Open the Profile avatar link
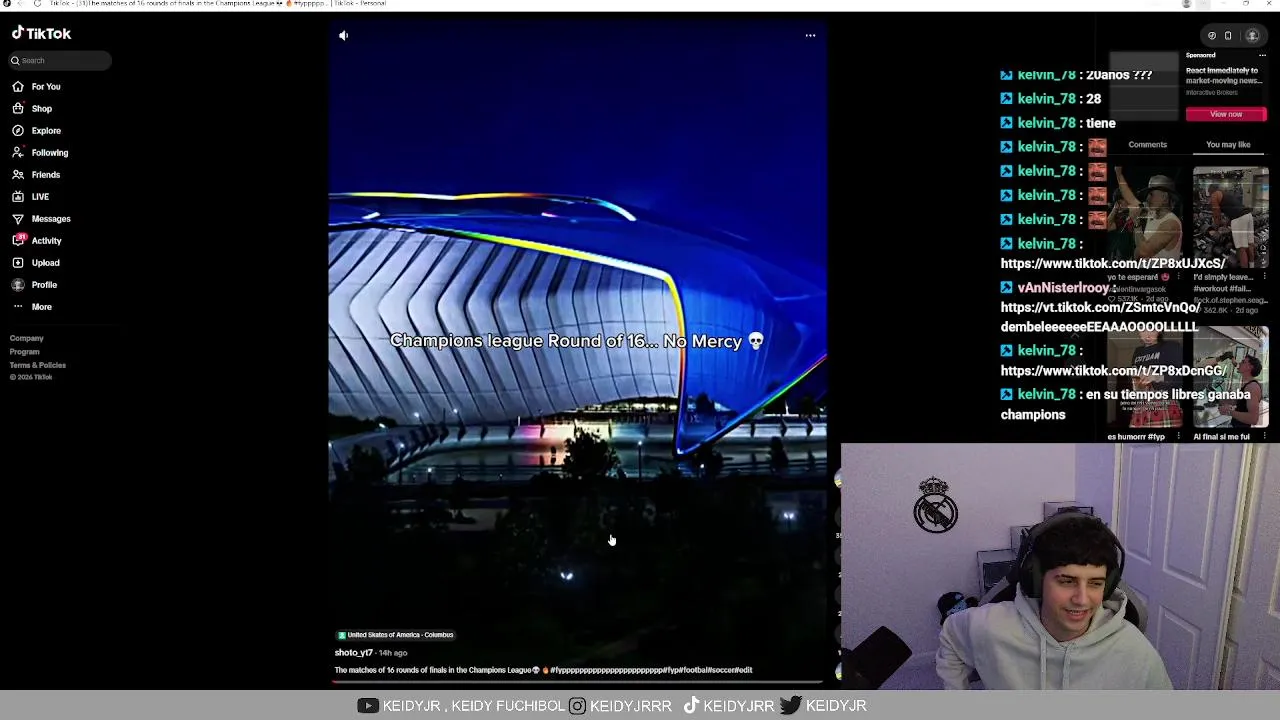 [x=18, y=285]
